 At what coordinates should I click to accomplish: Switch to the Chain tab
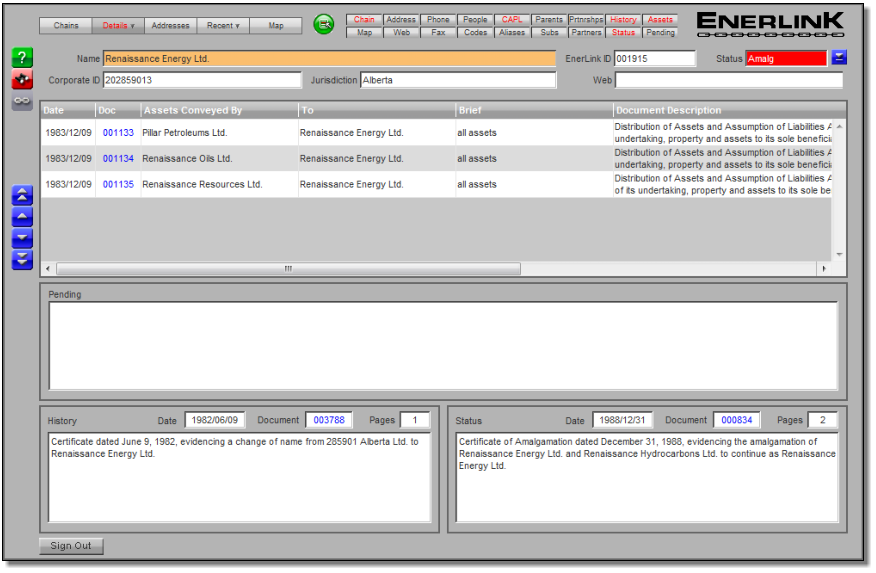[x=364, y=20]
